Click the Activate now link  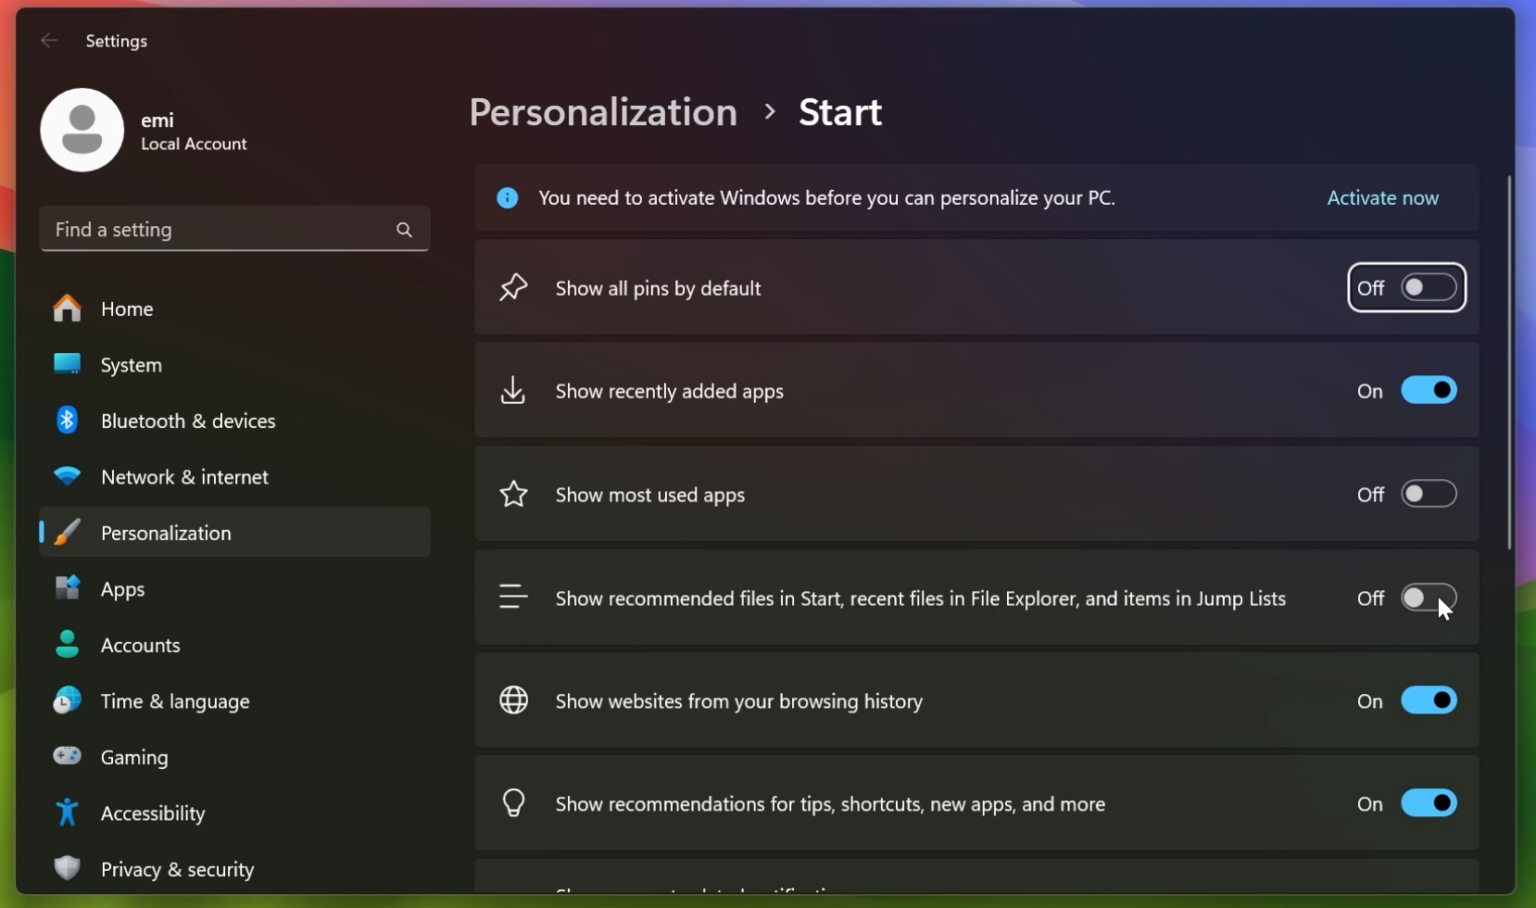tap(1382, 197)
